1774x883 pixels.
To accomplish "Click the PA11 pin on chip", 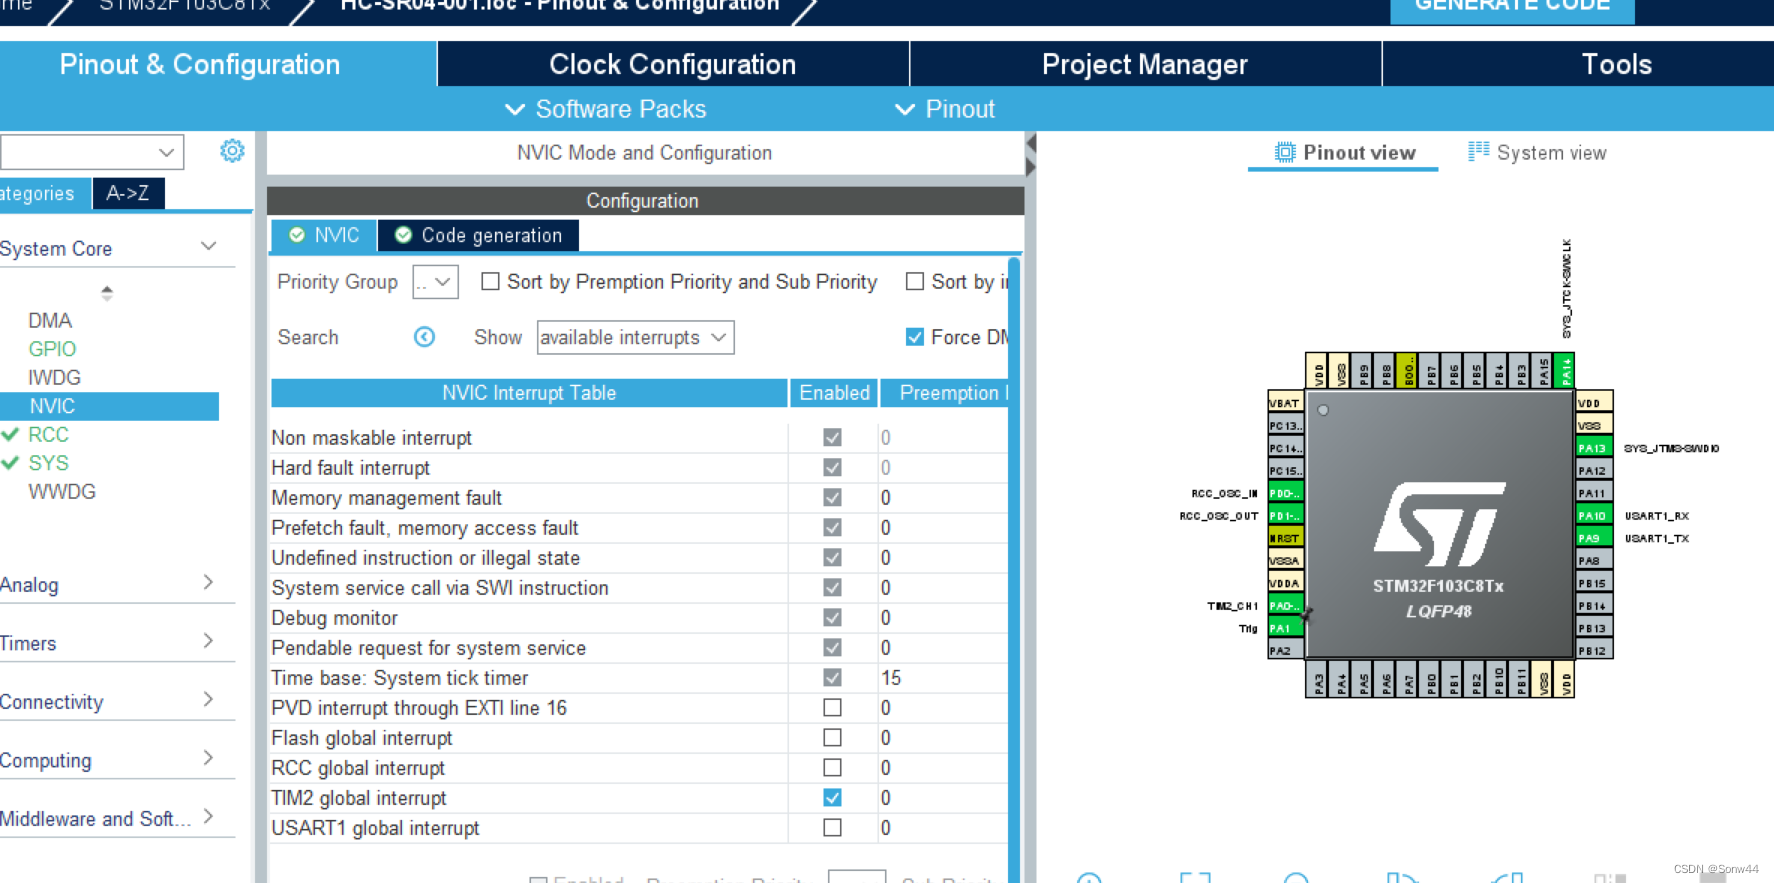I will tap(1593, 493).
